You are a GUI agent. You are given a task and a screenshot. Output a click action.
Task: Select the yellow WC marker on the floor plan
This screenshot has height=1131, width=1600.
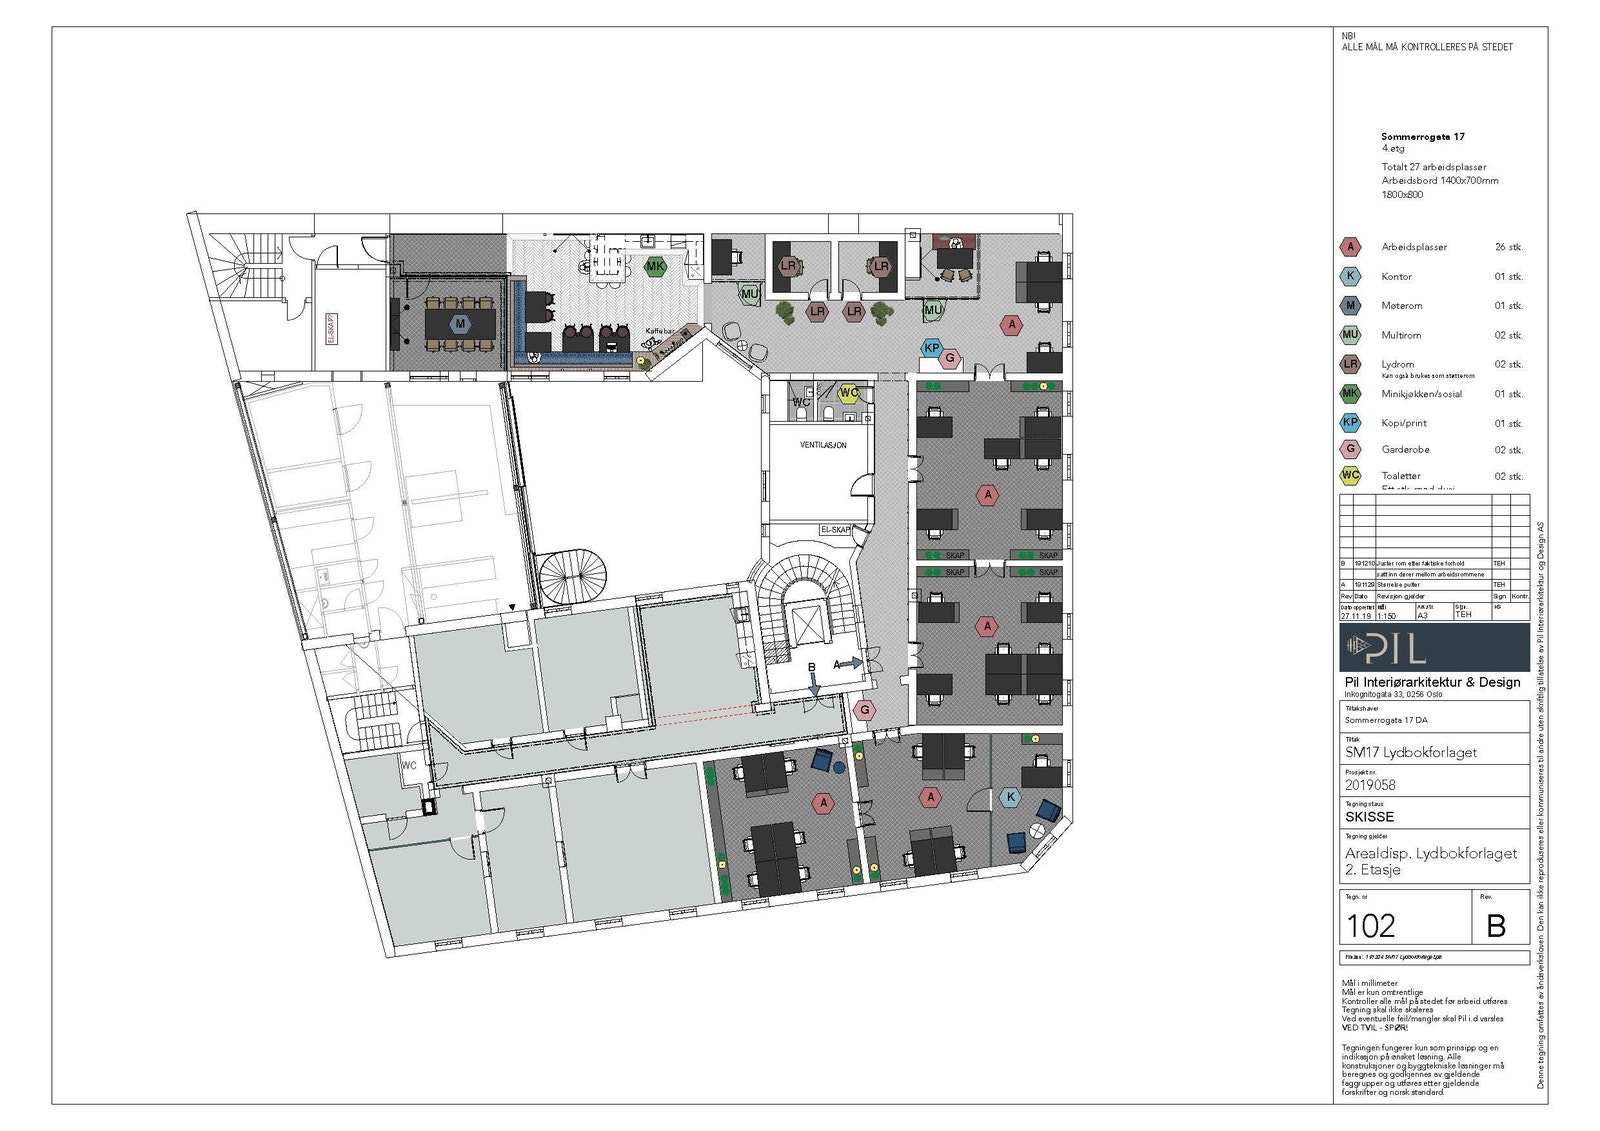click(848, 393)
